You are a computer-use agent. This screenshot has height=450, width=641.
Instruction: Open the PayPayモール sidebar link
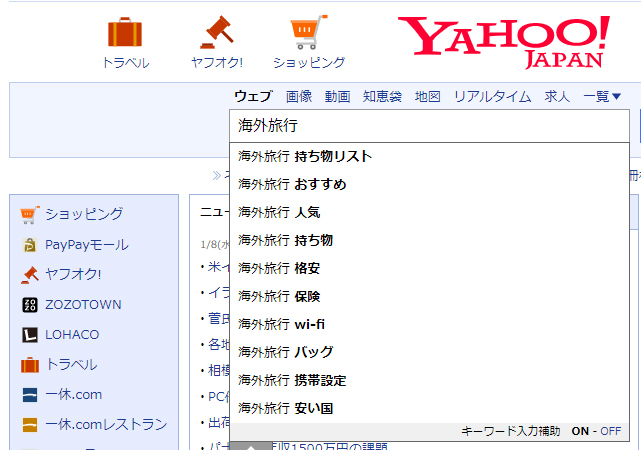coord(87,245)
